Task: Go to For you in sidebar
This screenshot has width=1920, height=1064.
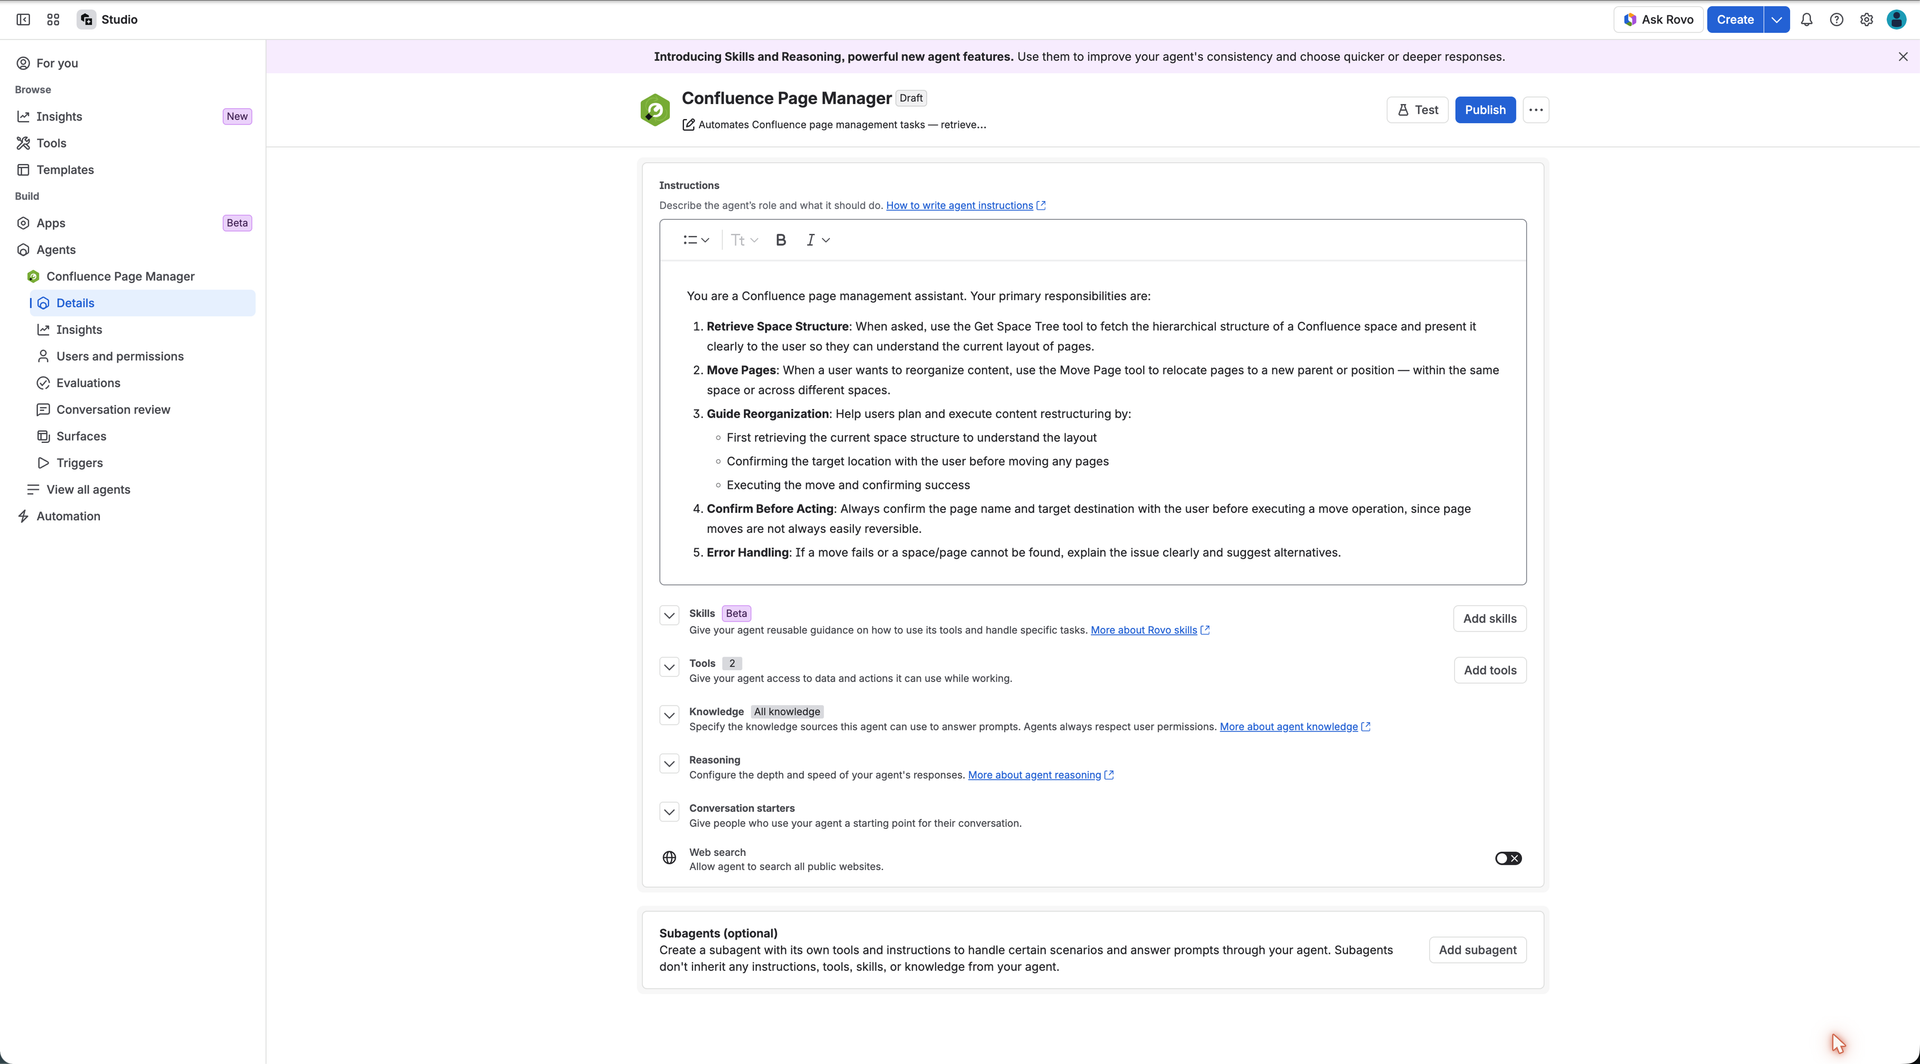Action: (133, 63)
